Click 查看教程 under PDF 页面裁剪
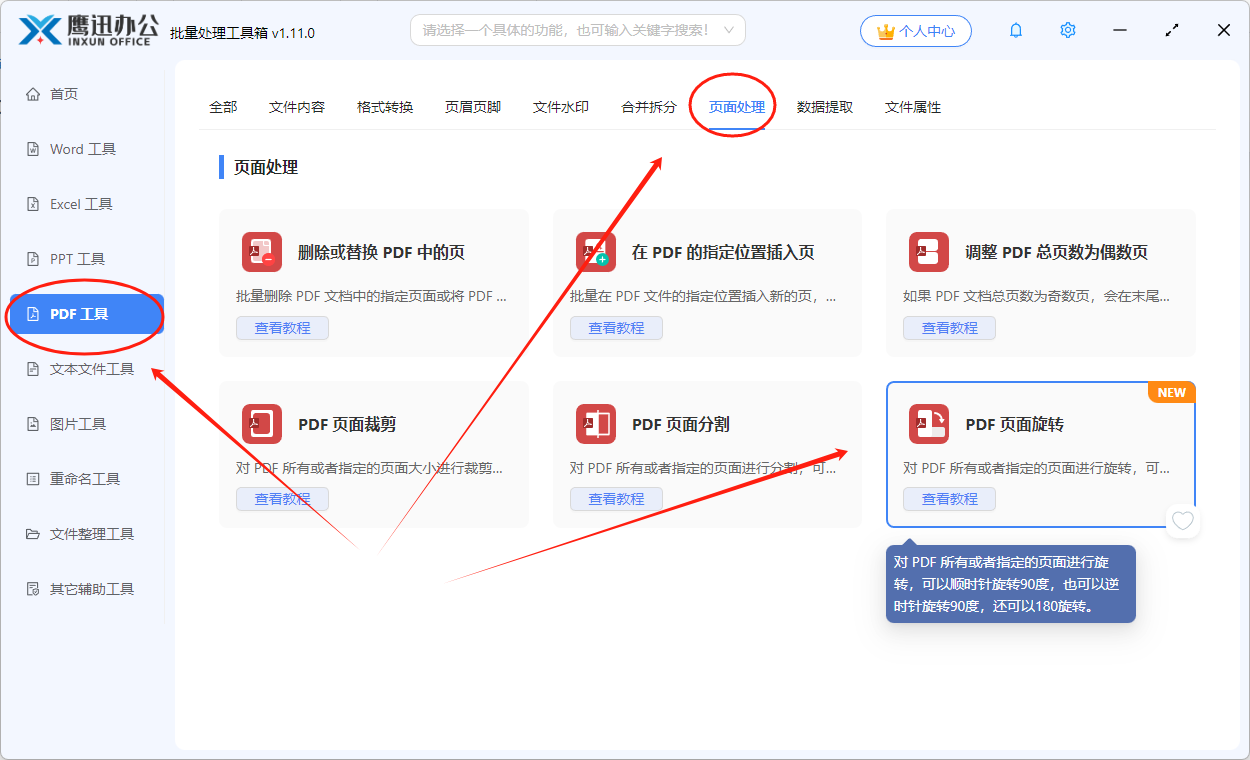This screenshot has width=1250, height=760. click(282, 498)
